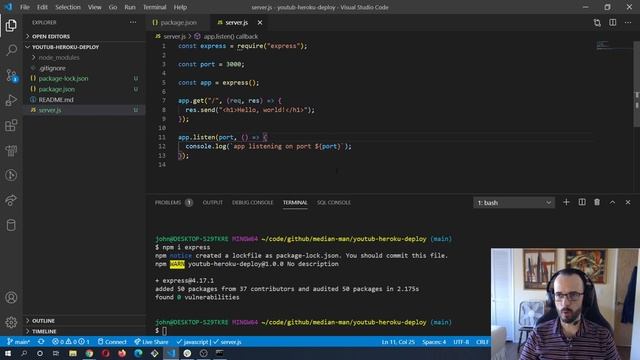This screenshot has width=640, height=360.
Task: Open the Live Share activity bar icon
Action: [x=11, y=200]
